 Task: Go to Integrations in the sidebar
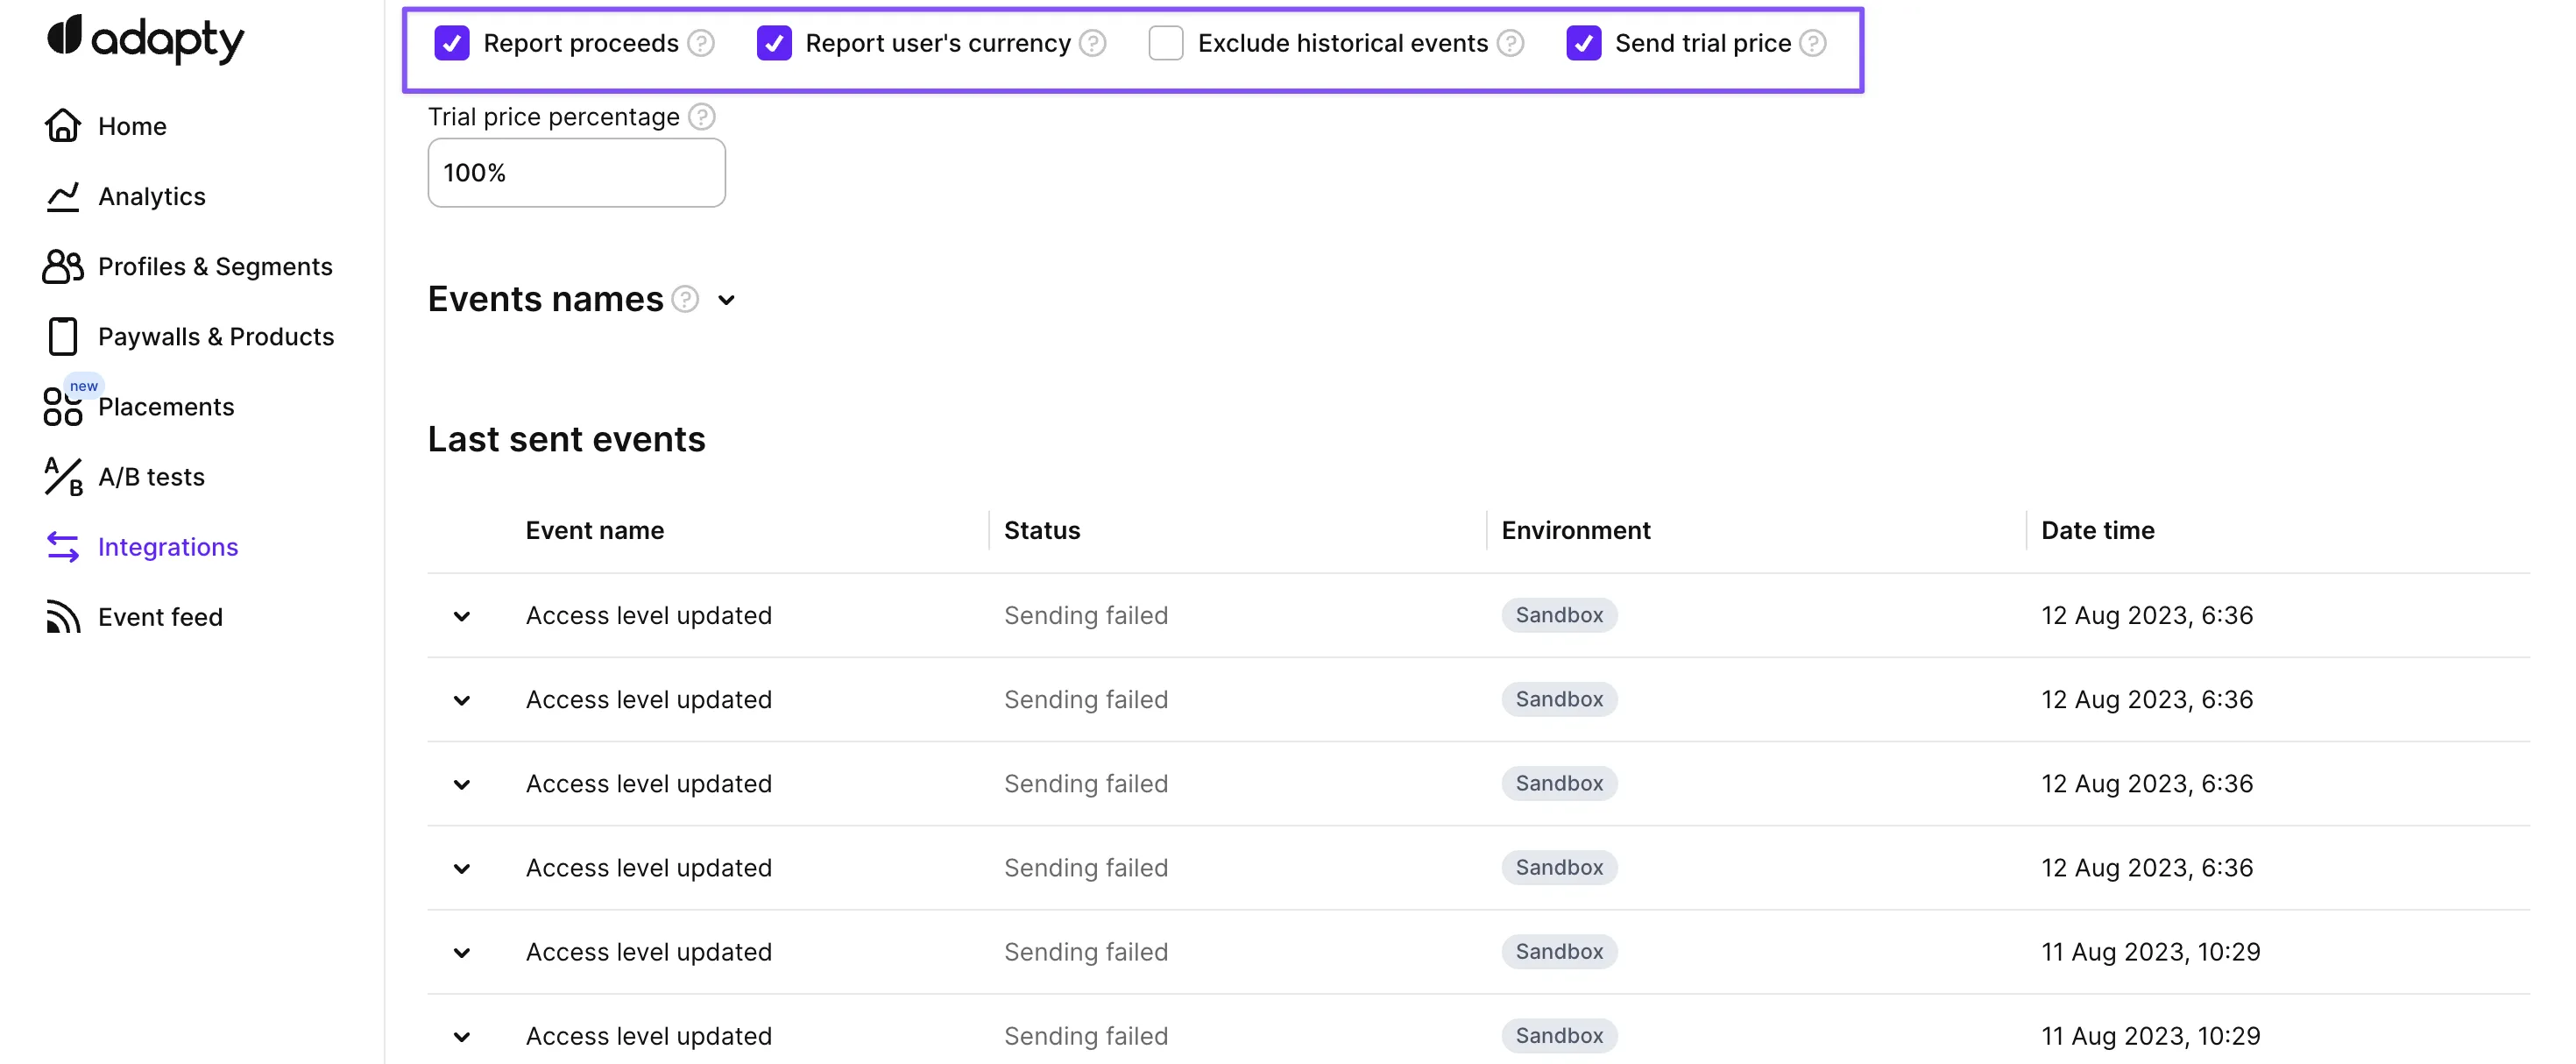(x=168, y=547)
